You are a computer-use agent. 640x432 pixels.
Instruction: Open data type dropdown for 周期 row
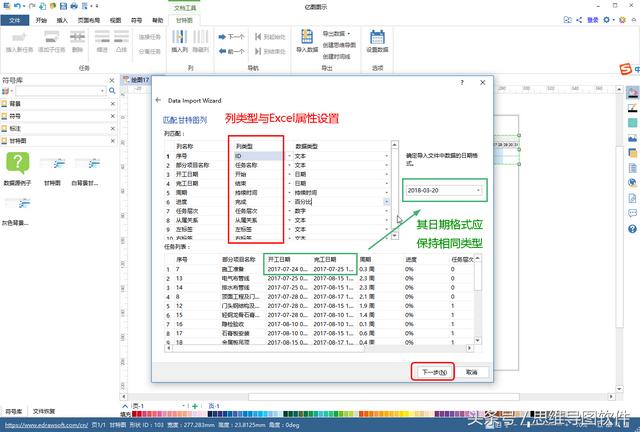(x=386, y=192)
